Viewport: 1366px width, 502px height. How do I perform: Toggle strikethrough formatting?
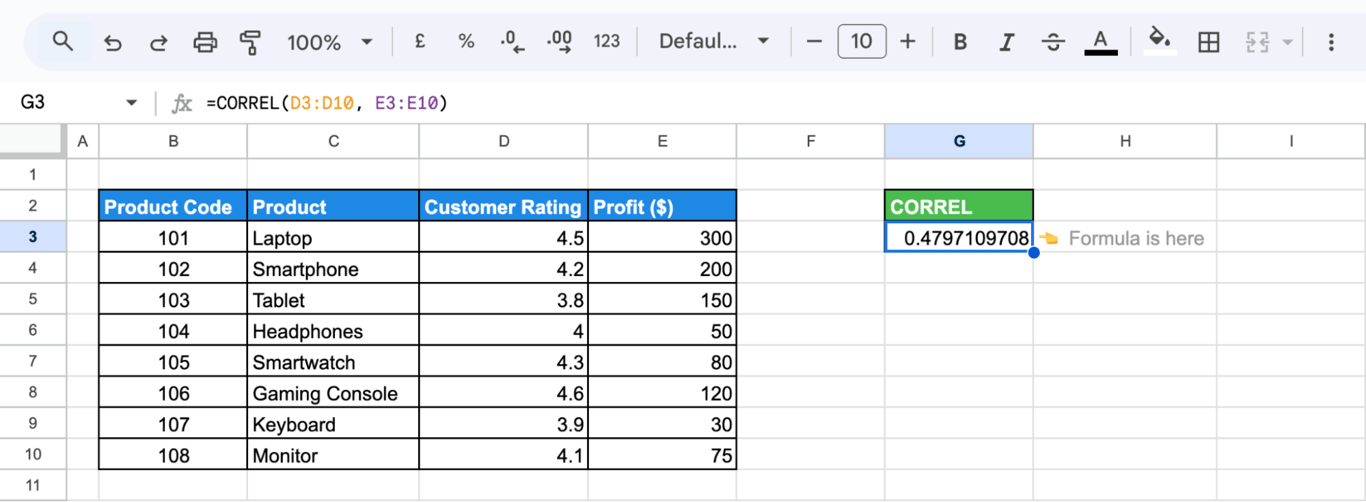coord(1053,42)
